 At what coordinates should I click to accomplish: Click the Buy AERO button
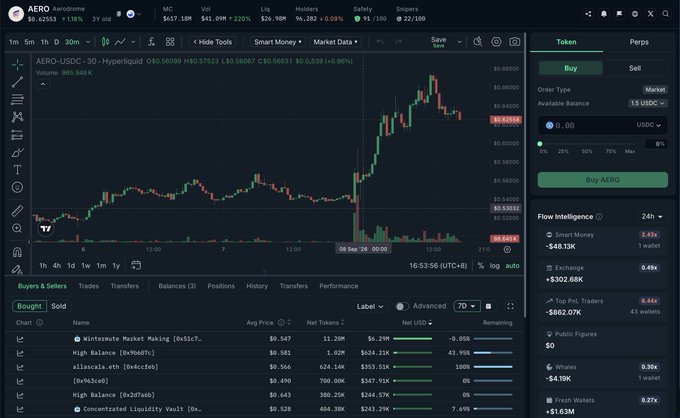pos(602,180)
